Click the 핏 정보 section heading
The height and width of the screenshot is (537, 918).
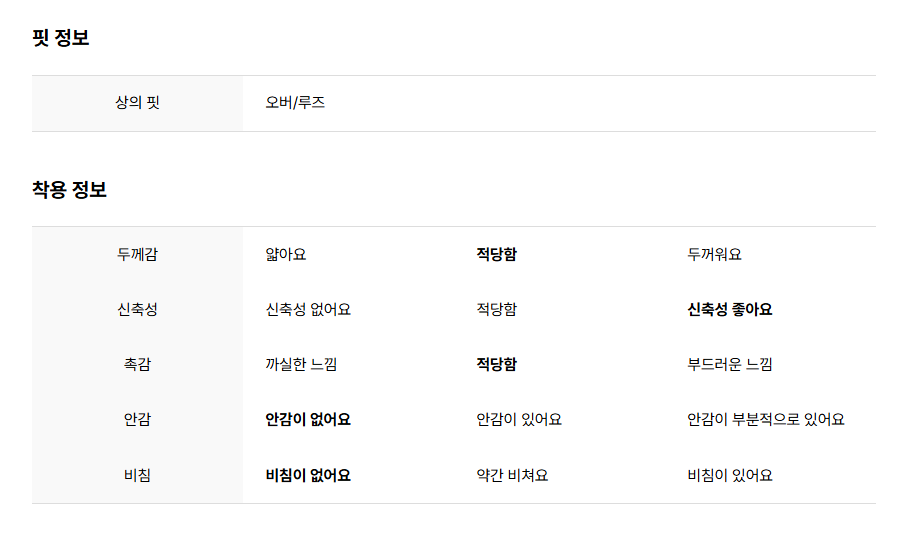[60, 38]
